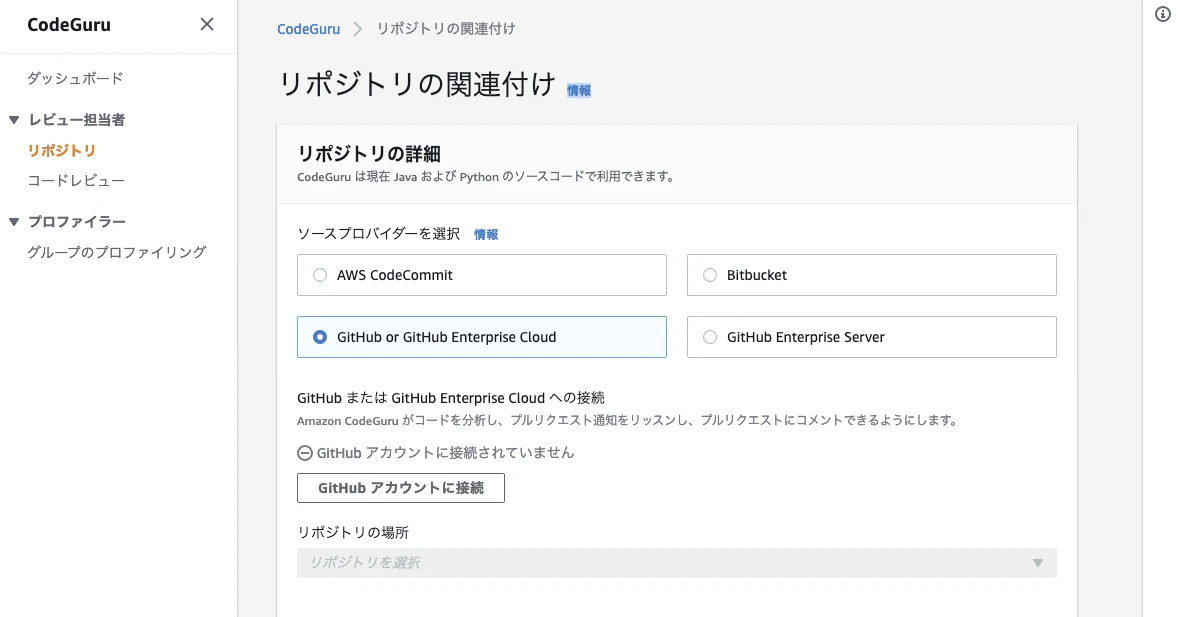Click リポジトリの関連付け breadcrumb text

tap(446, 29)
